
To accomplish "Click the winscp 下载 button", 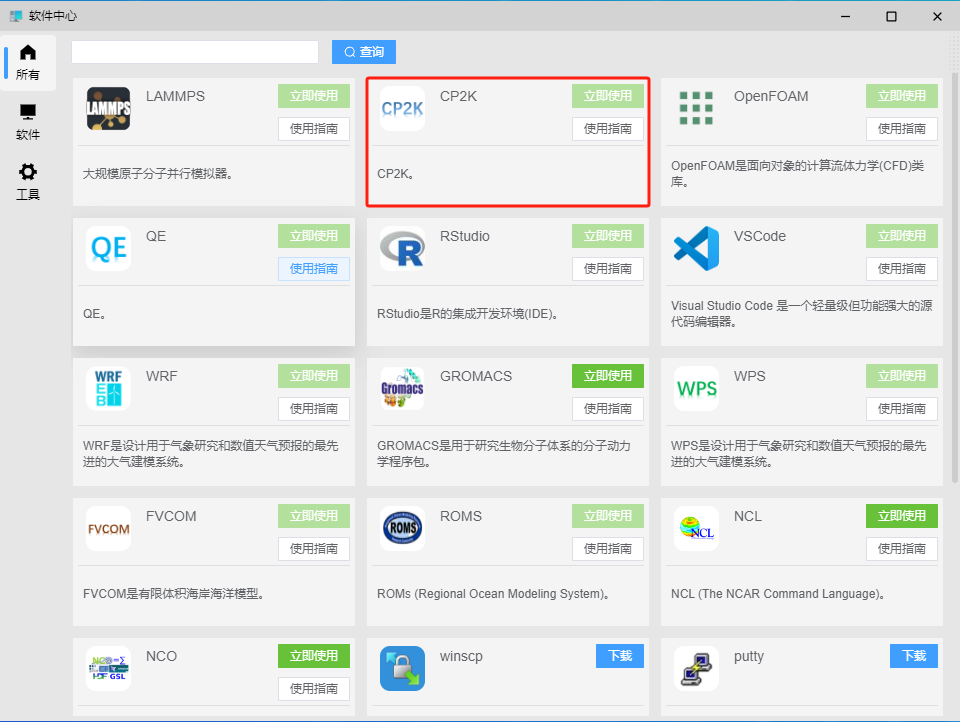I will (x=620, y=656).
